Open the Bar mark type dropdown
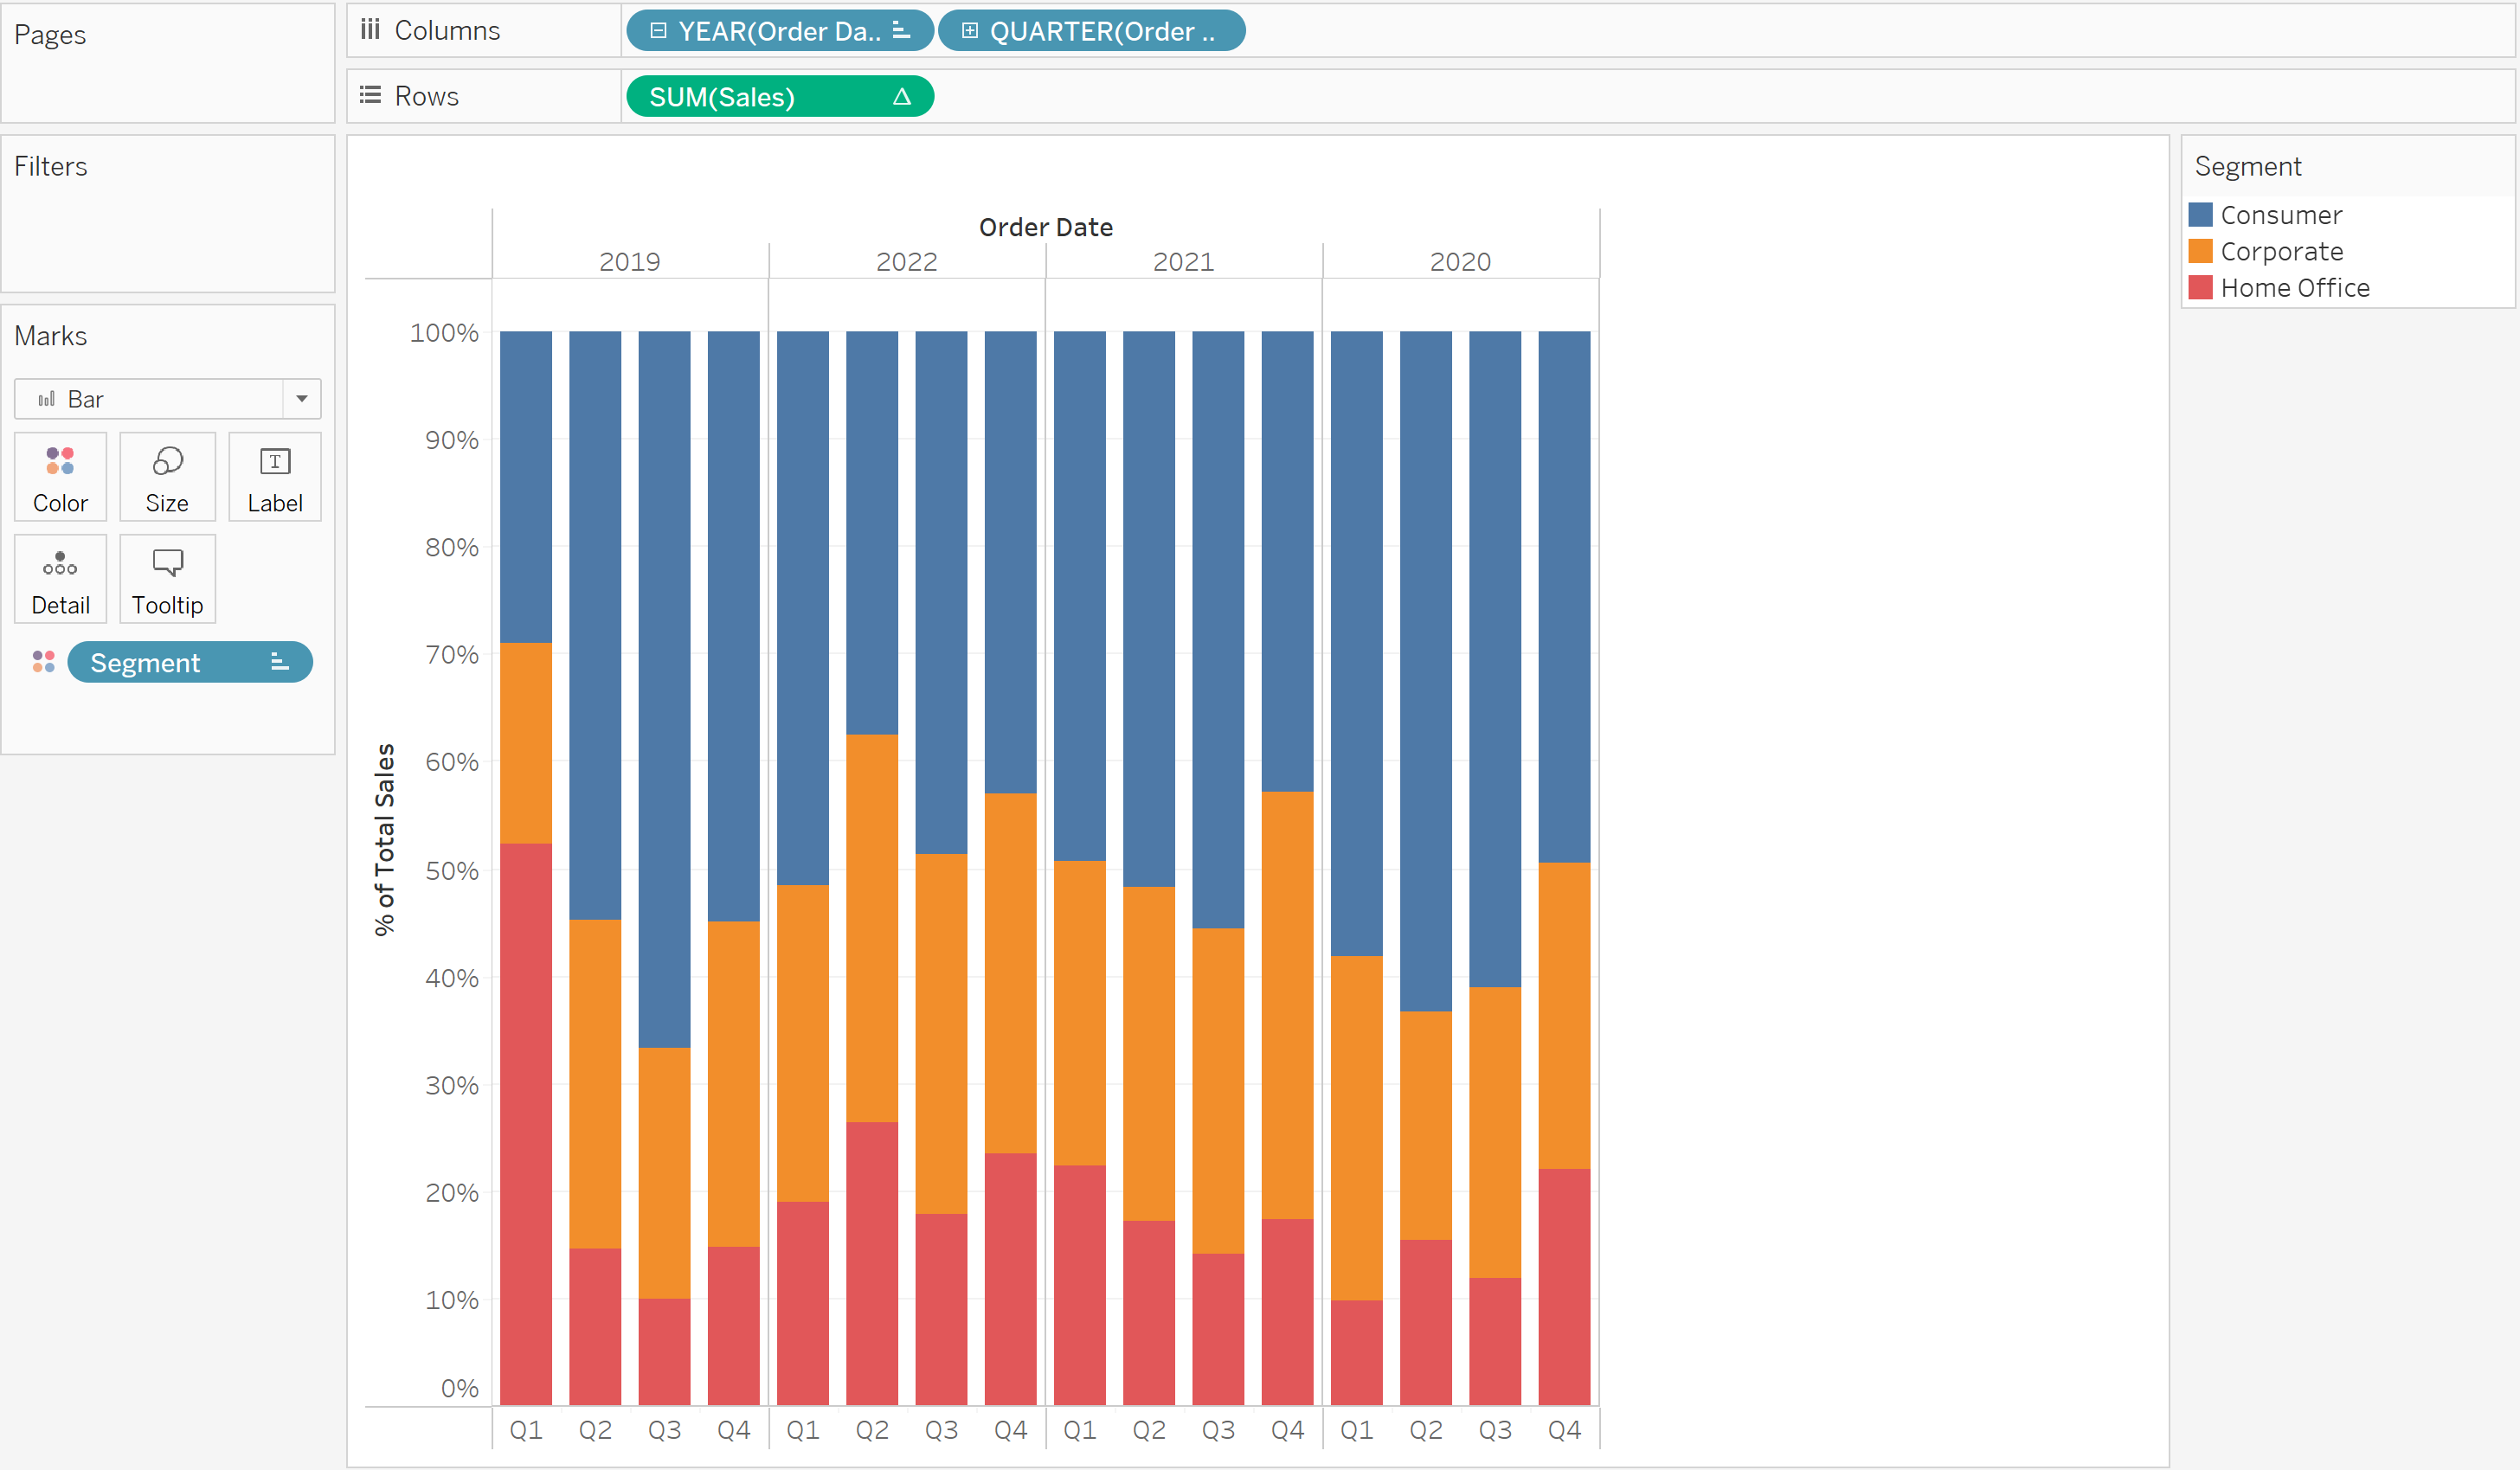 tap(301, 399)
